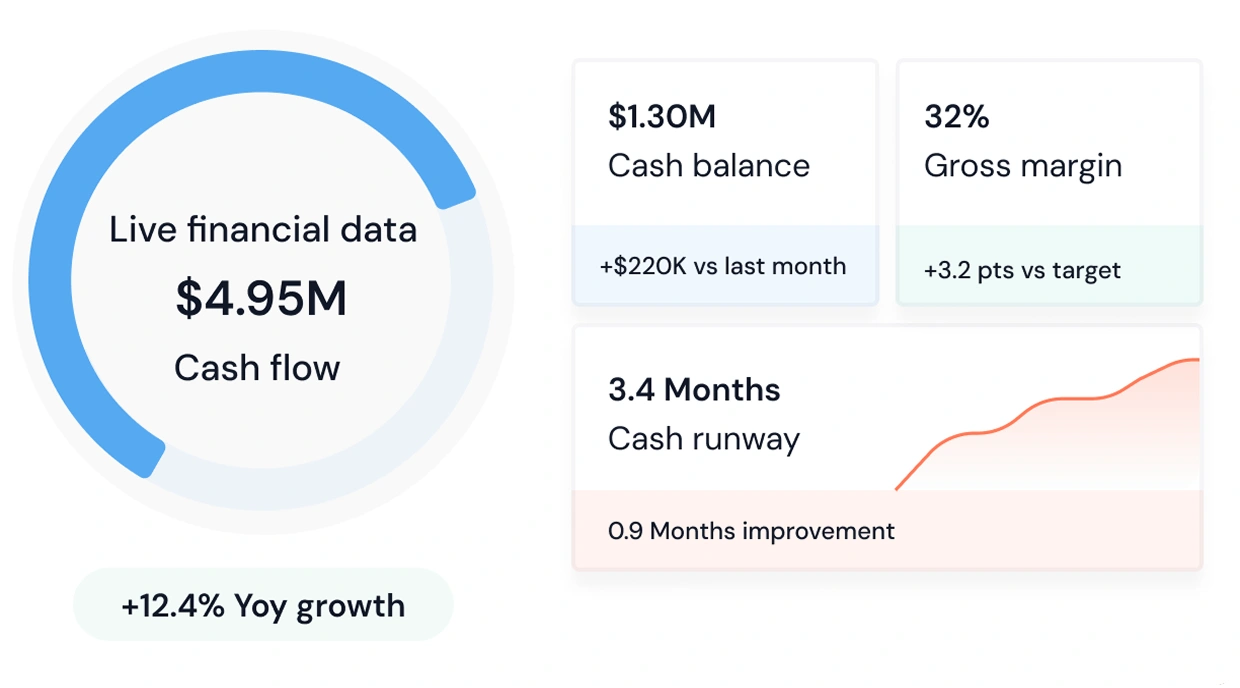Click the "+3.2 pts vs target" footer
This screenshot has height=688, width=1240.
[x=1022, y=270]
